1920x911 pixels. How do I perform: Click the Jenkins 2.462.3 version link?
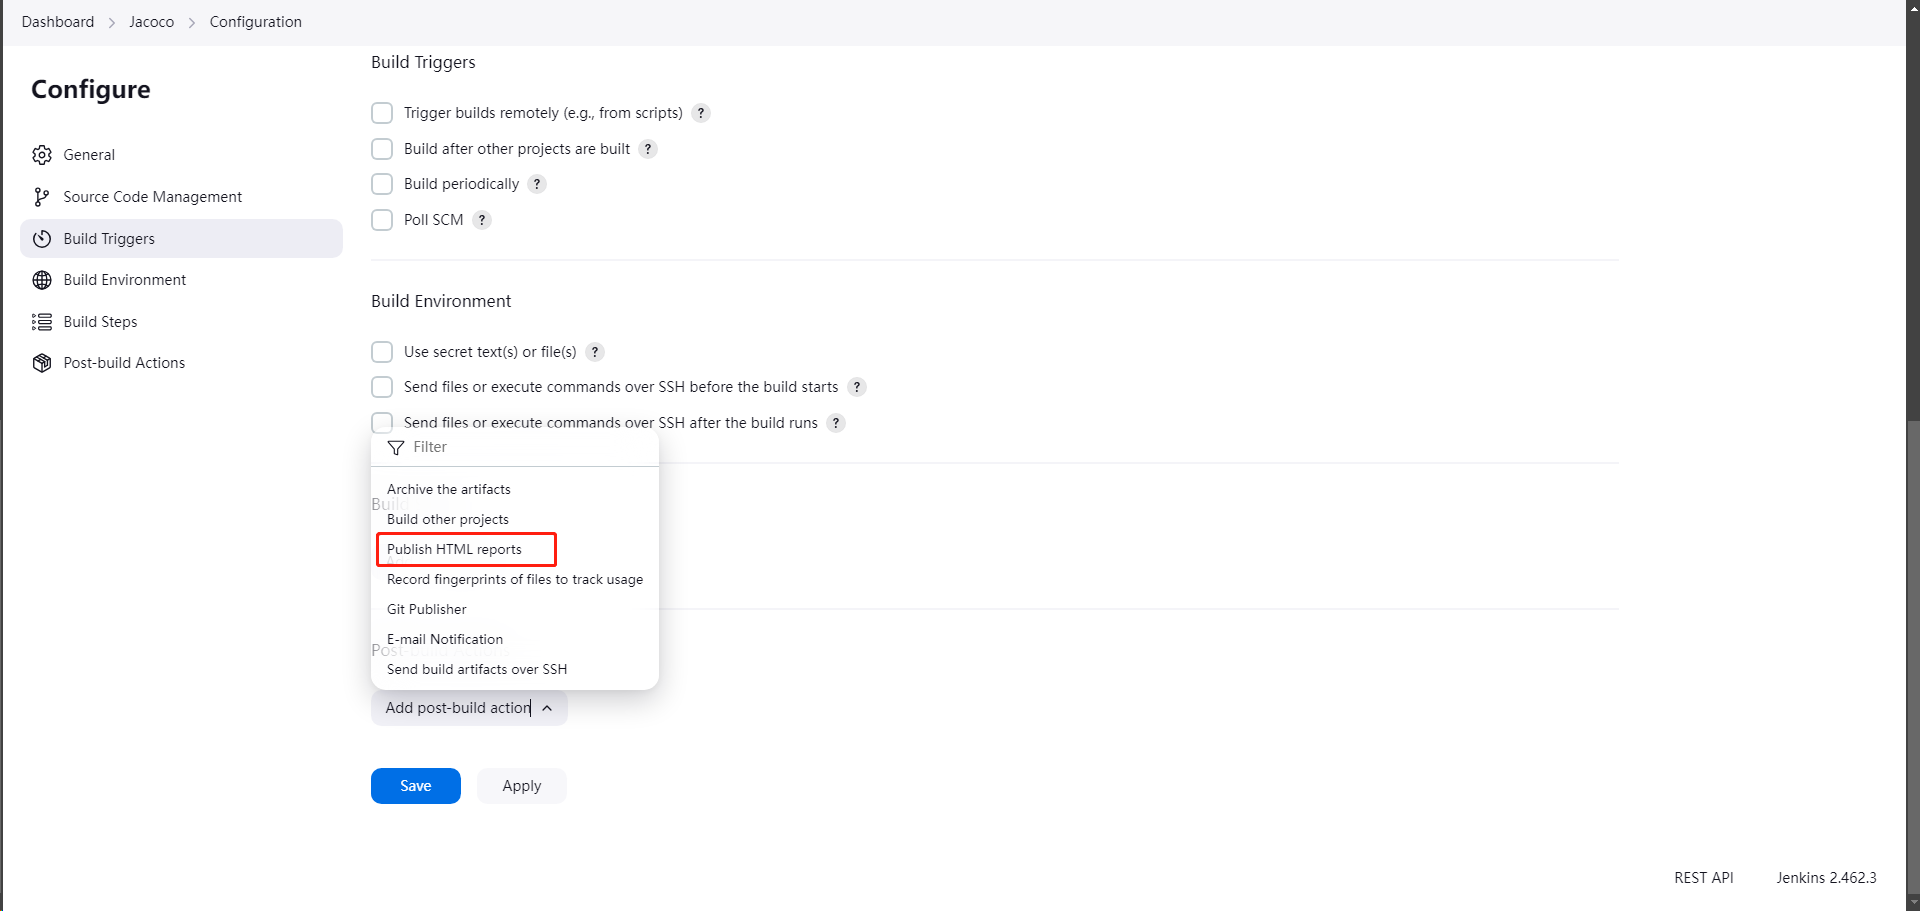pos(1826,878)
